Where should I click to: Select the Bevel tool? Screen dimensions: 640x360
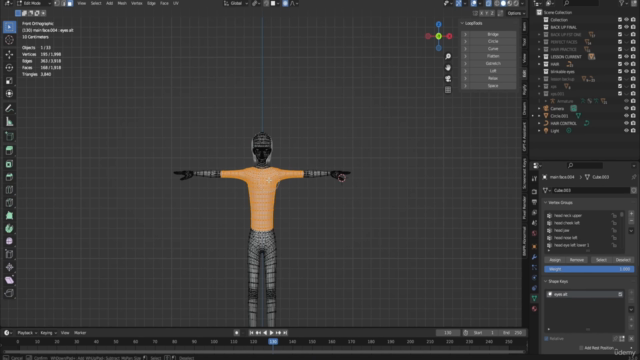coord(9,177)
